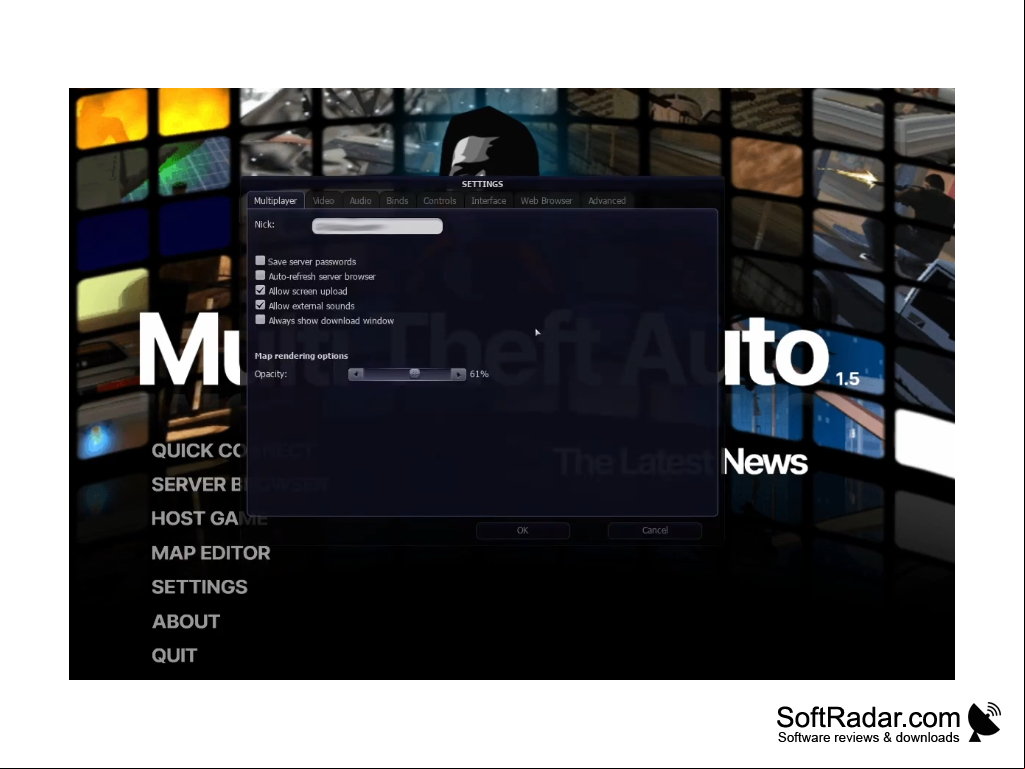This screenshot has height=769, width=1025.
Task: Open Quick Connect from main menu
Action: click(232, 451)
